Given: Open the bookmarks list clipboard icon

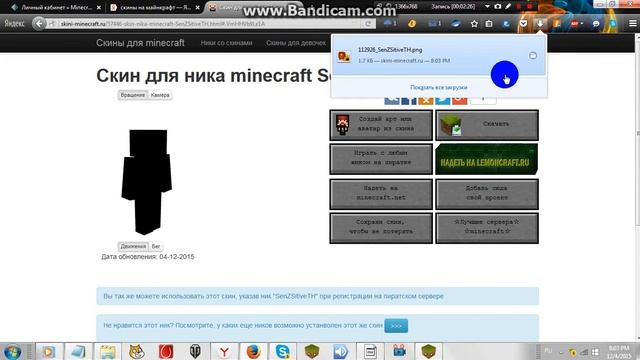Looking at the screenshot, I should pyautogui.click(x=489, y=24).
